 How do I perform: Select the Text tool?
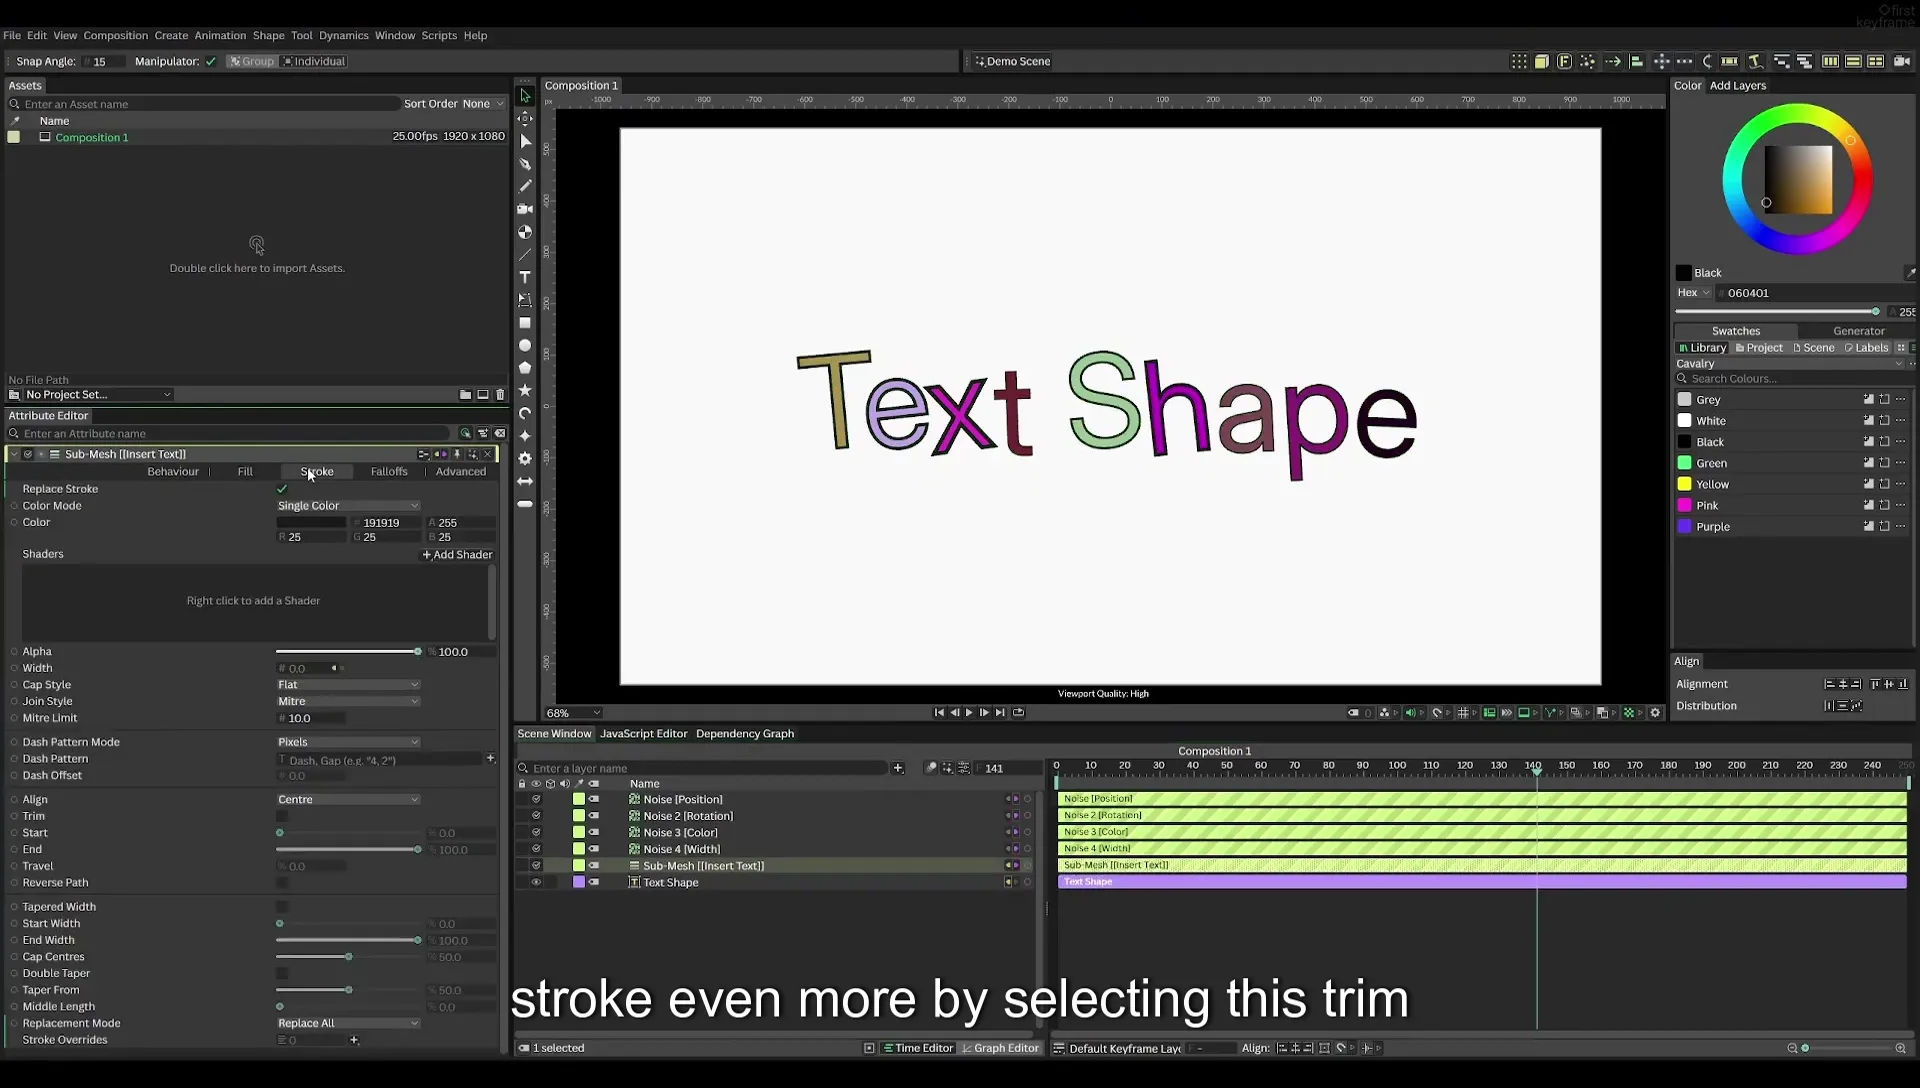point(525,277)
